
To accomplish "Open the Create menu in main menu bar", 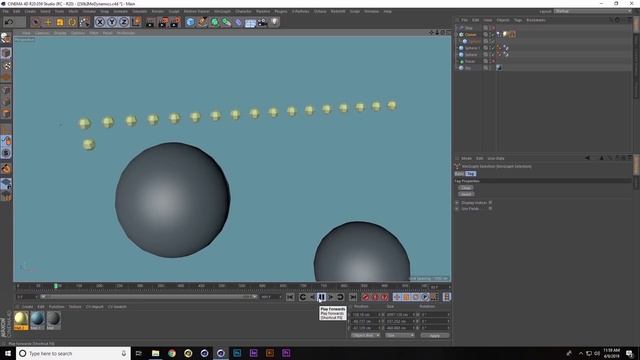I will (x=30, y=11).
